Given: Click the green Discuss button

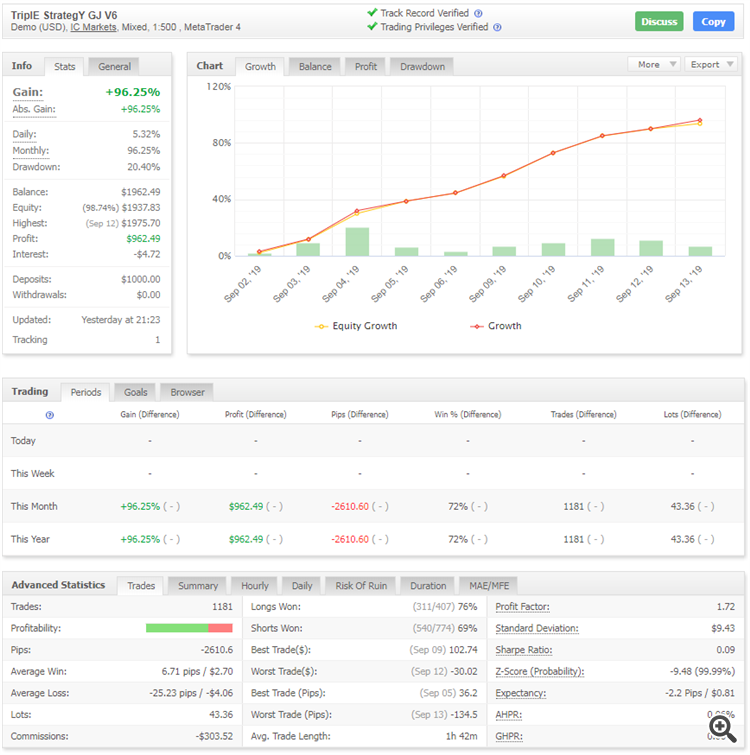Looking at the screenshot, I should pos(659,22).
